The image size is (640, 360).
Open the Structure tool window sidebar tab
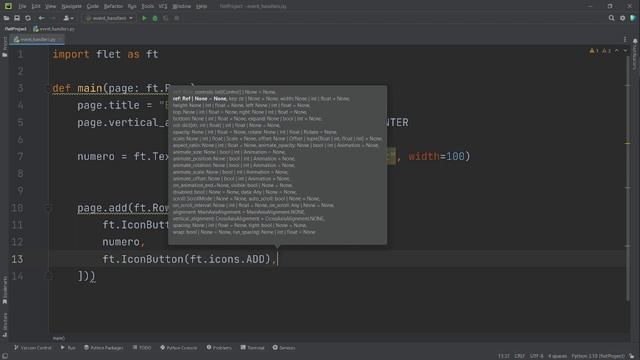click(4, 324)
